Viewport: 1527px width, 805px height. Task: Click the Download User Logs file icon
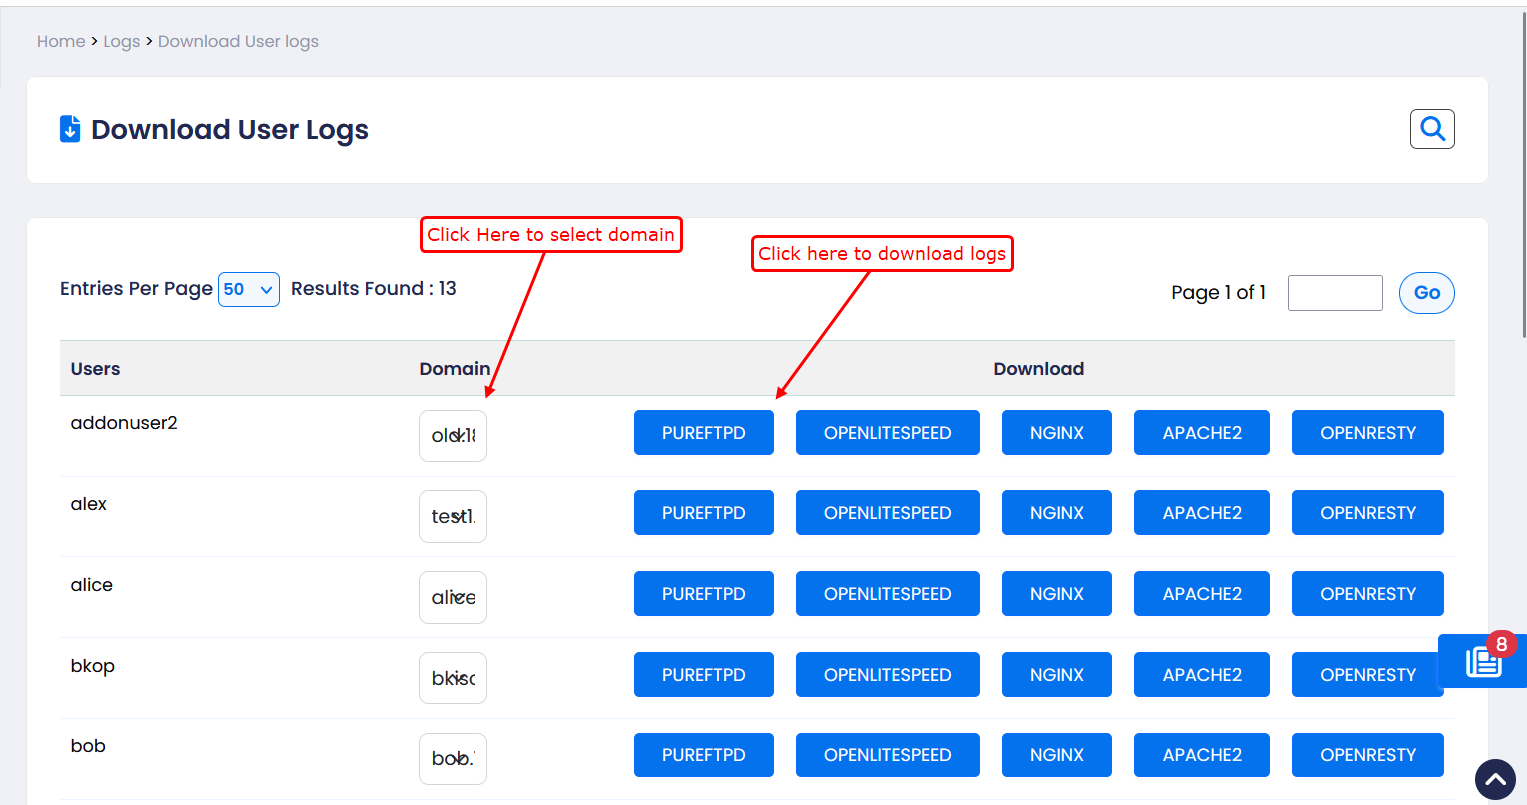pos(70,130)
